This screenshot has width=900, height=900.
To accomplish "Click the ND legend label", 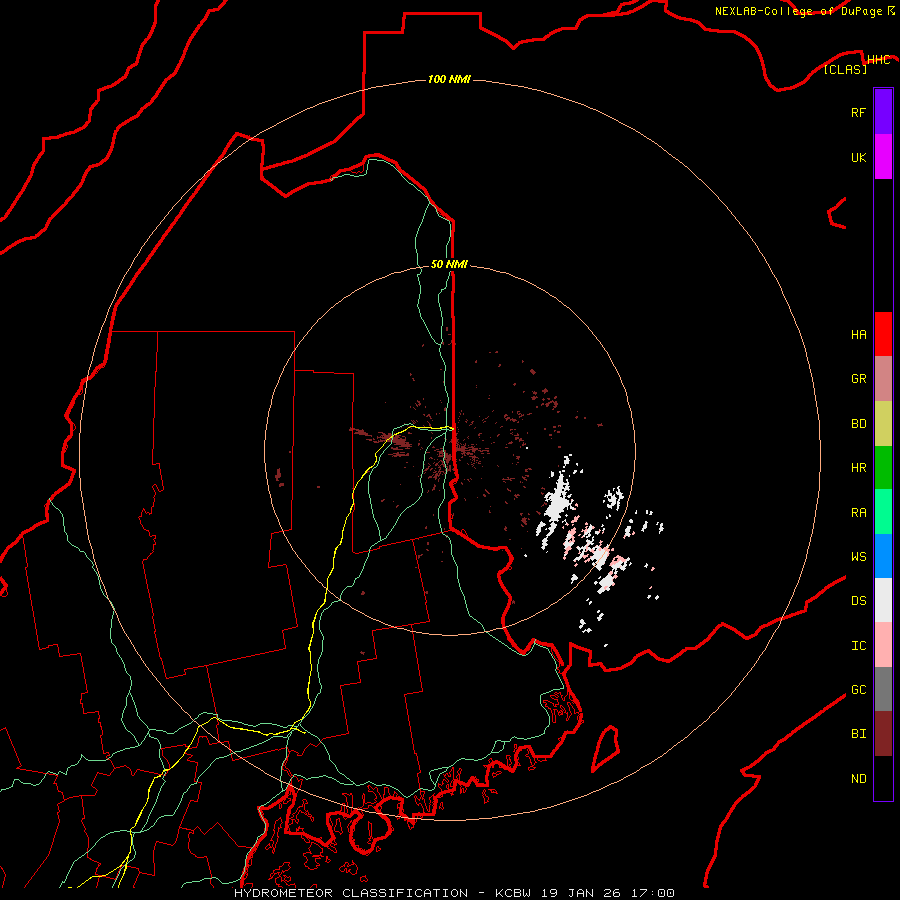I will coord(858,779).
